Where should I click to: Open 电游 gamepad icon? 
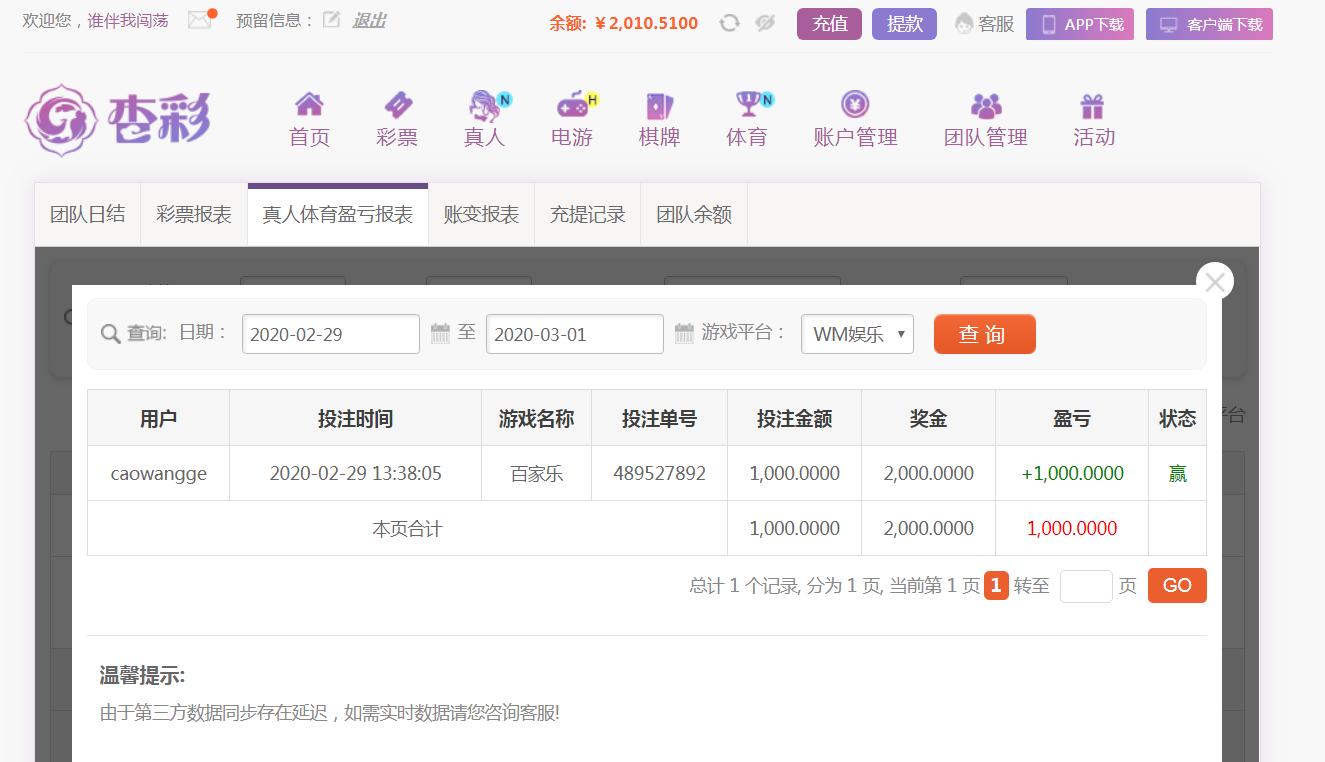(x=572, y=104)
